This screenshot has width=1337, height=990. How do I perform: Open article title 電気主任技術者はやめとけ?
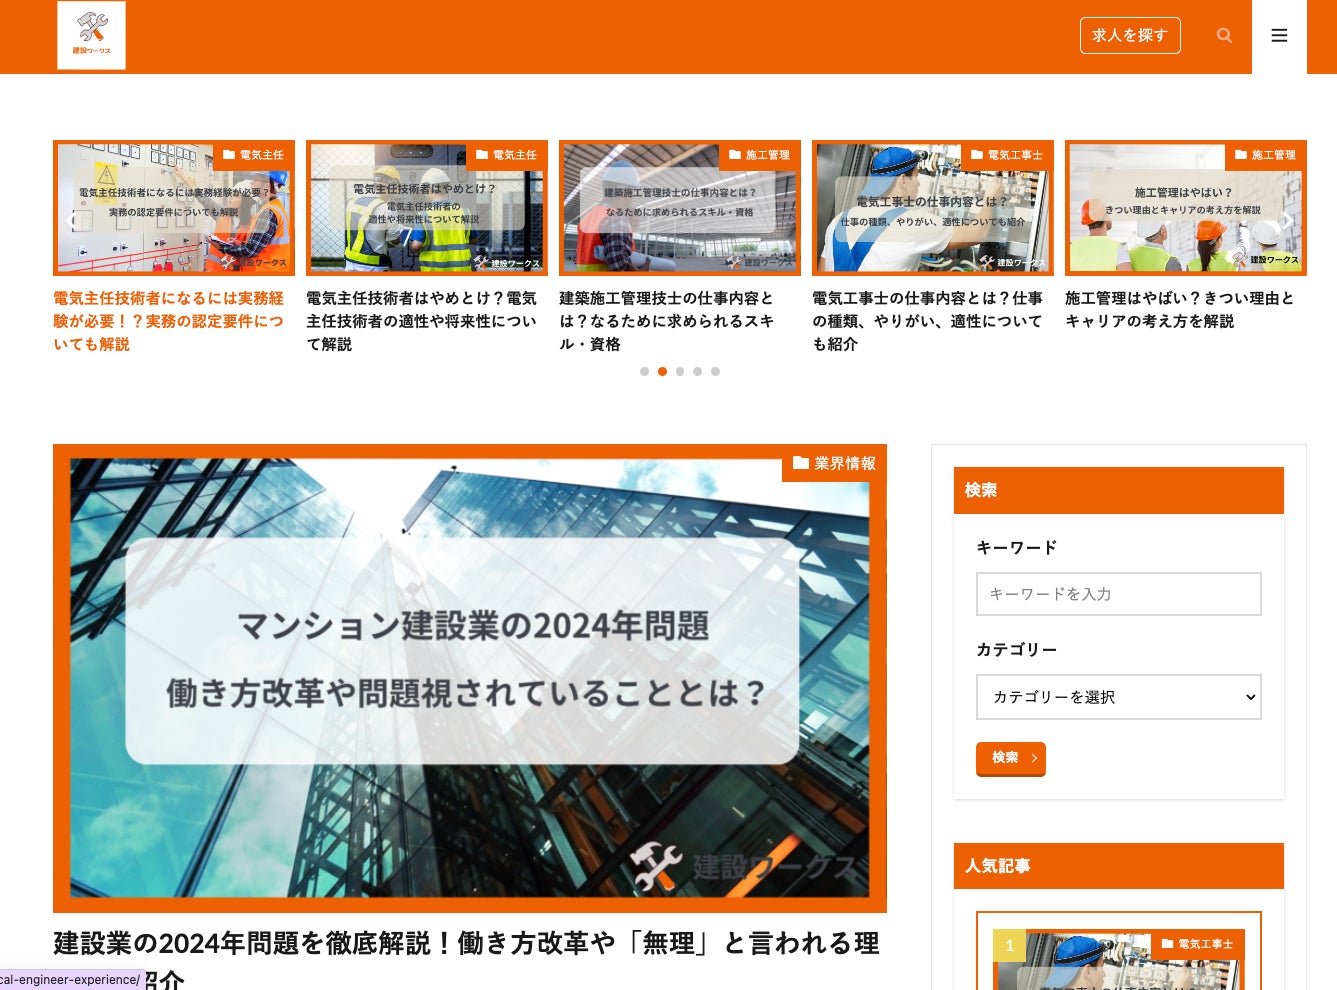[x=422, y=321]
